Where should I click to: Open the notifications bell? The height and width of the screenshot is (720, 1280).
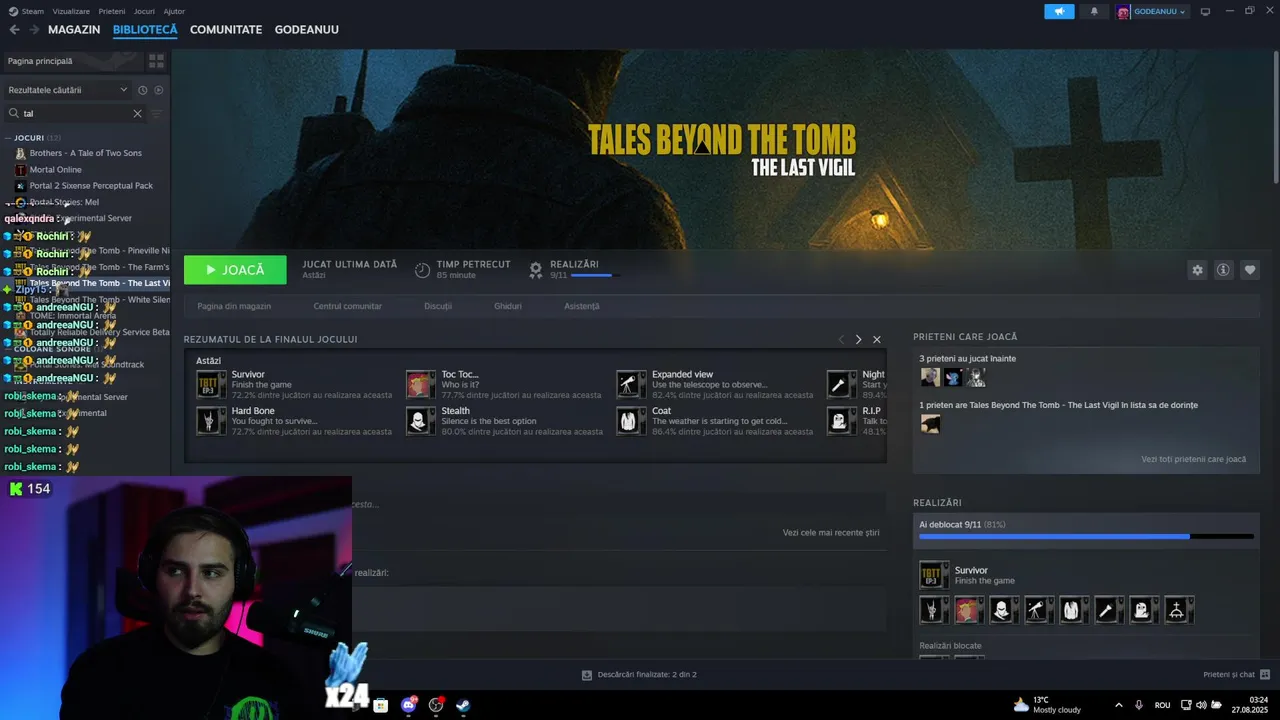(1094, 12)
